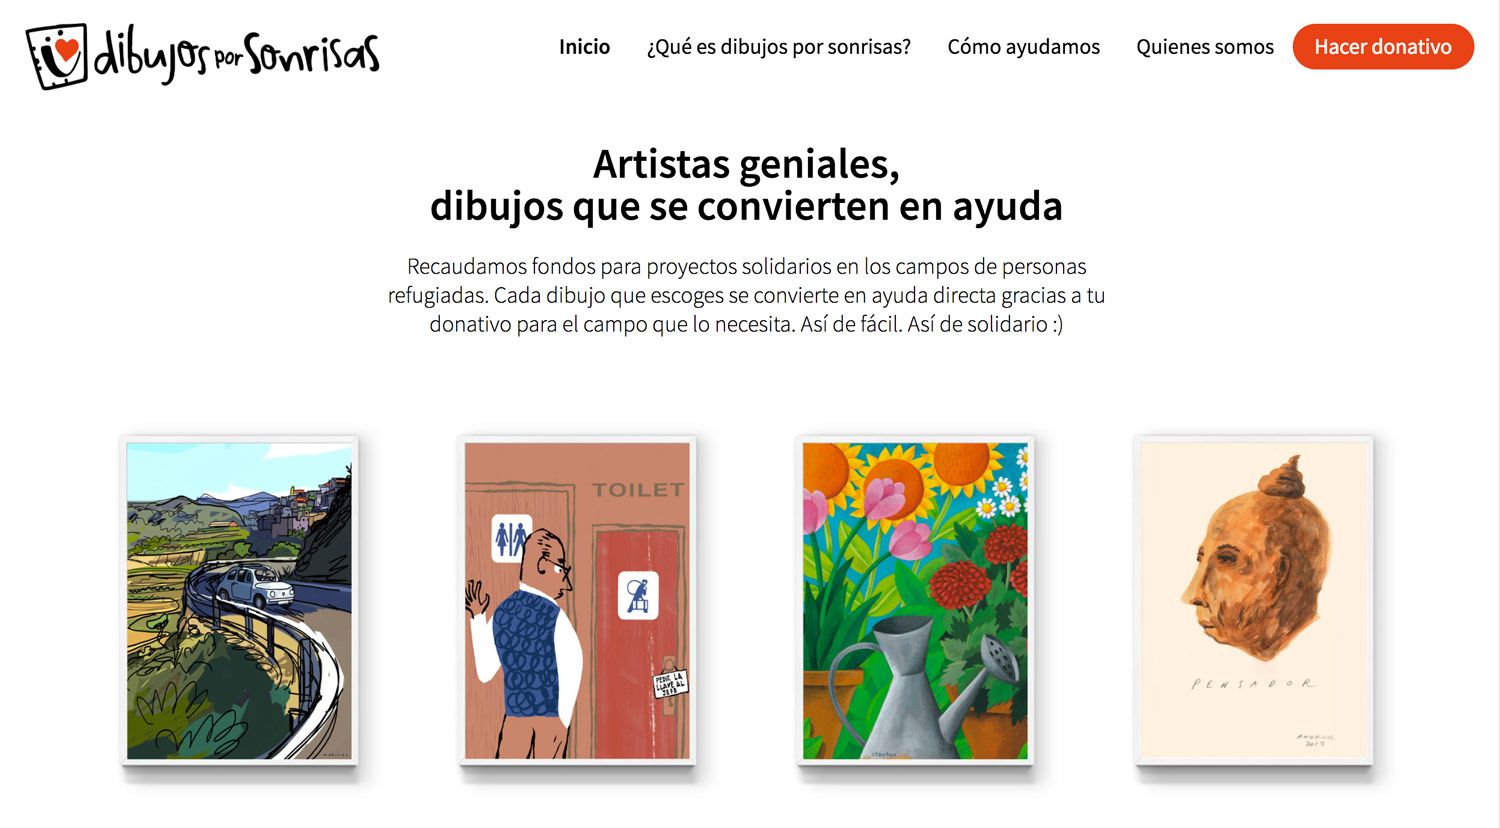Open the dibujos por sonrisas wordmark
This screenshot has width=1500, height=828.
236,57
